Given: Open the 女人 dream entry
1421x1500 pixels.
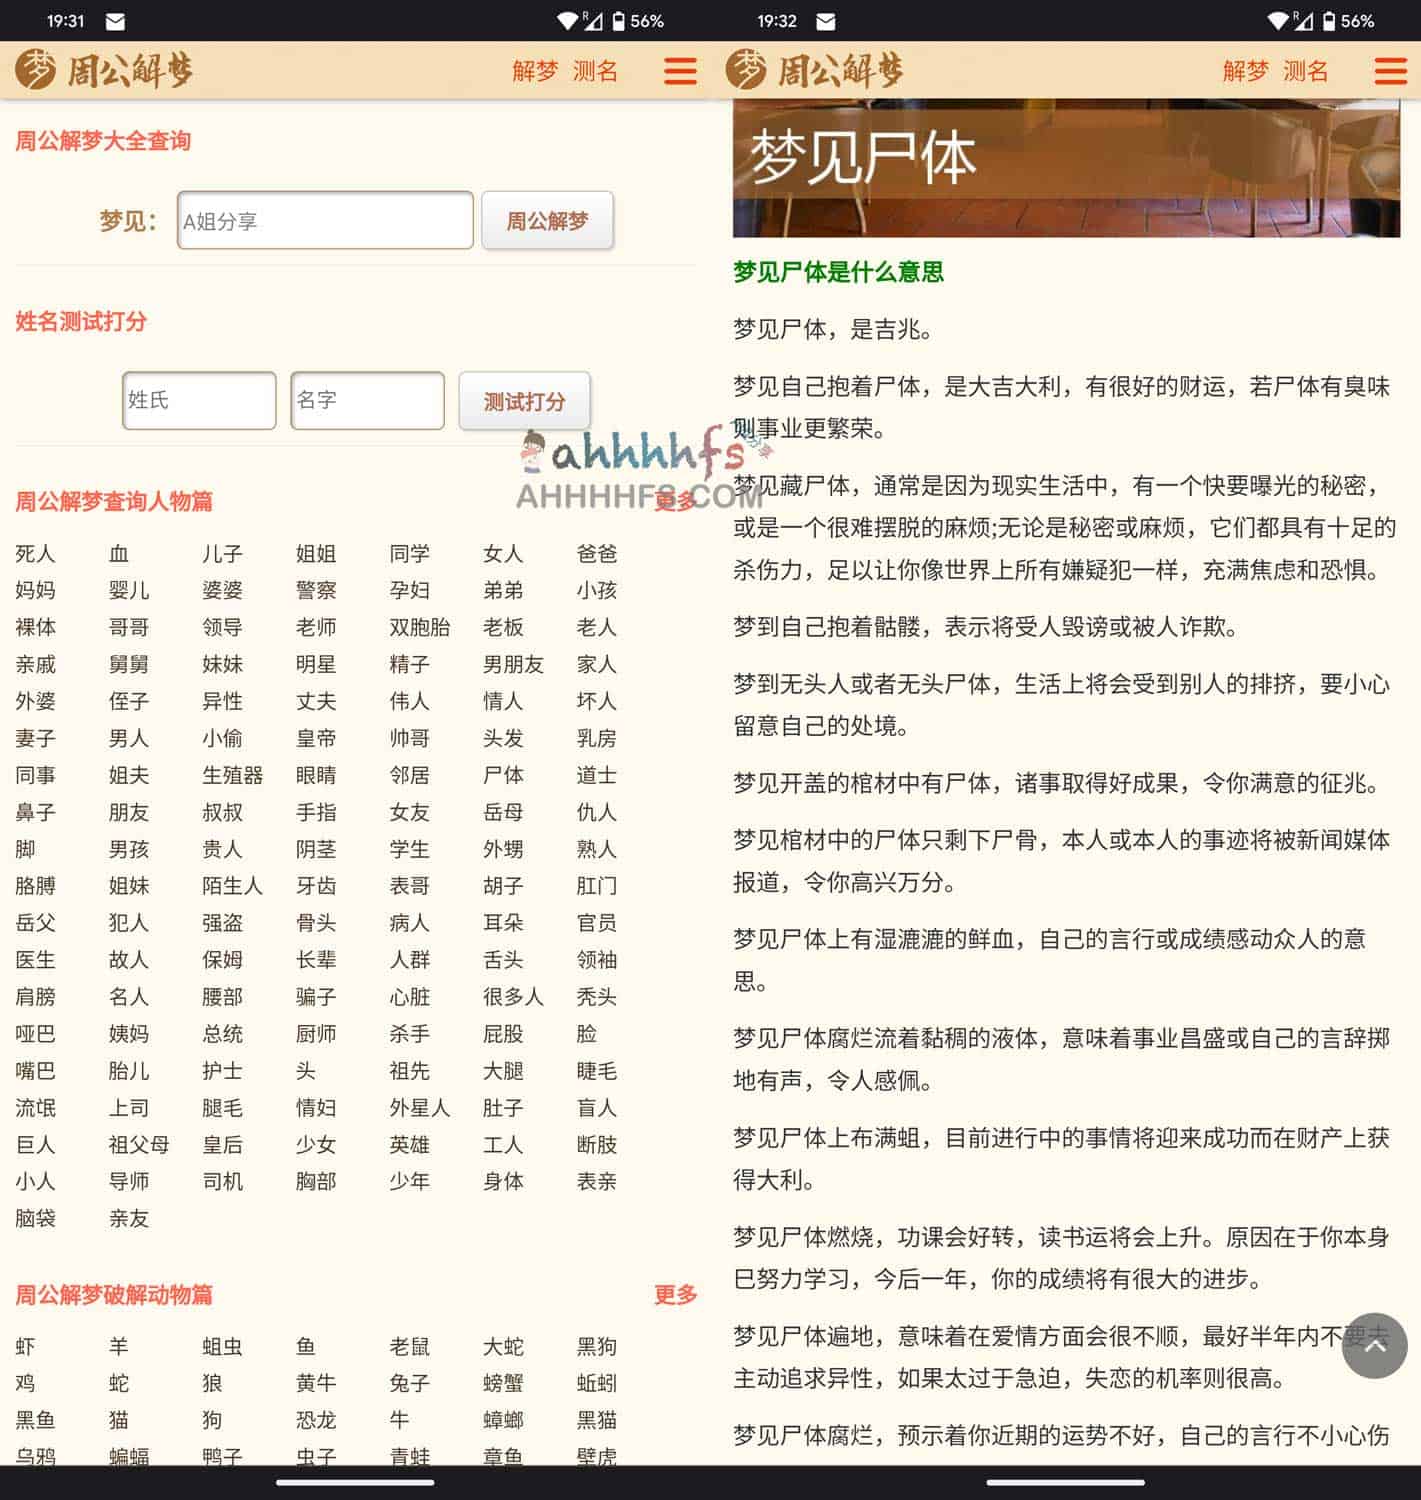Looking at the screenshot, I should click(503, 554).
